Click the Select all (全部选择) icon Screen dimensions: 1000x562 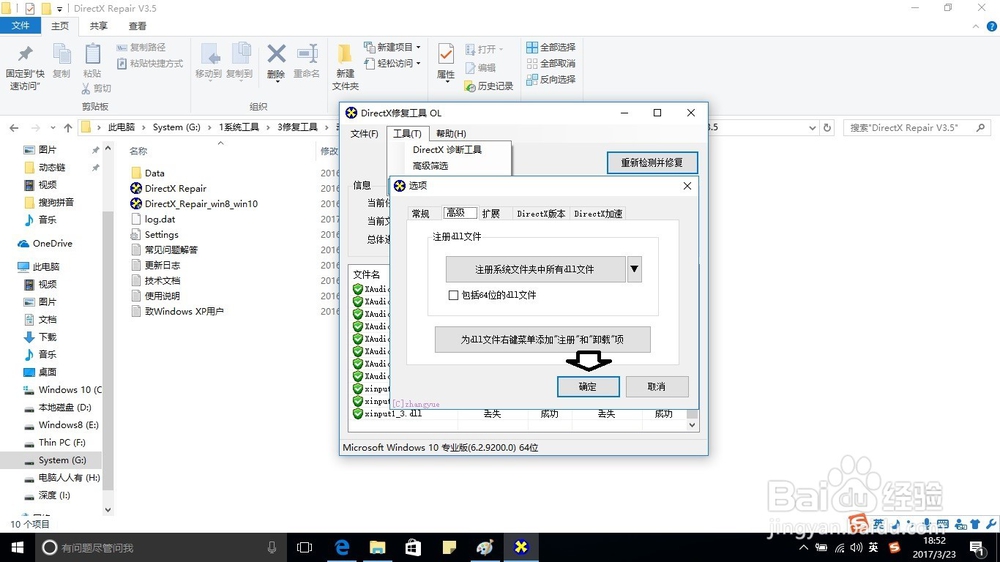532,47
